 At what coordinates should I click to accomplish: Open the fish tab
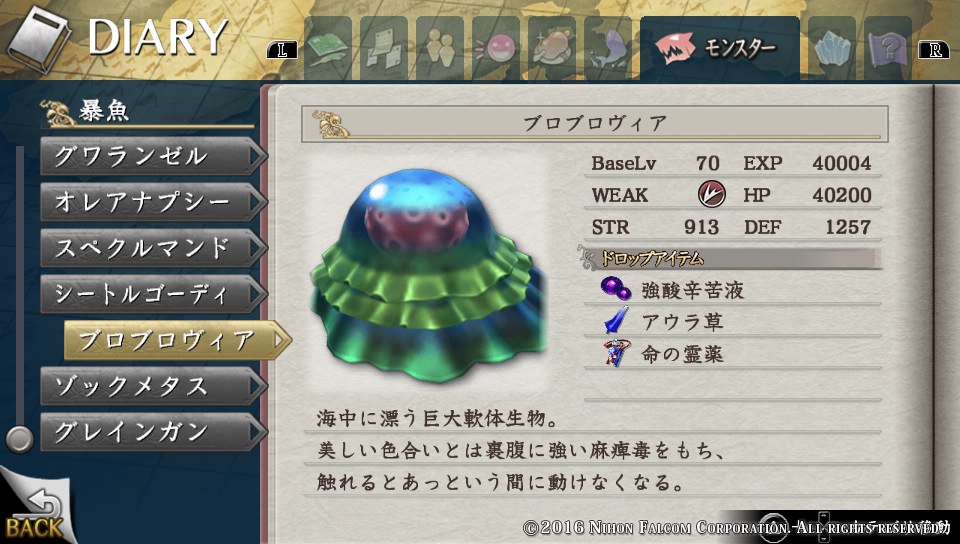[x=607, y=48]
